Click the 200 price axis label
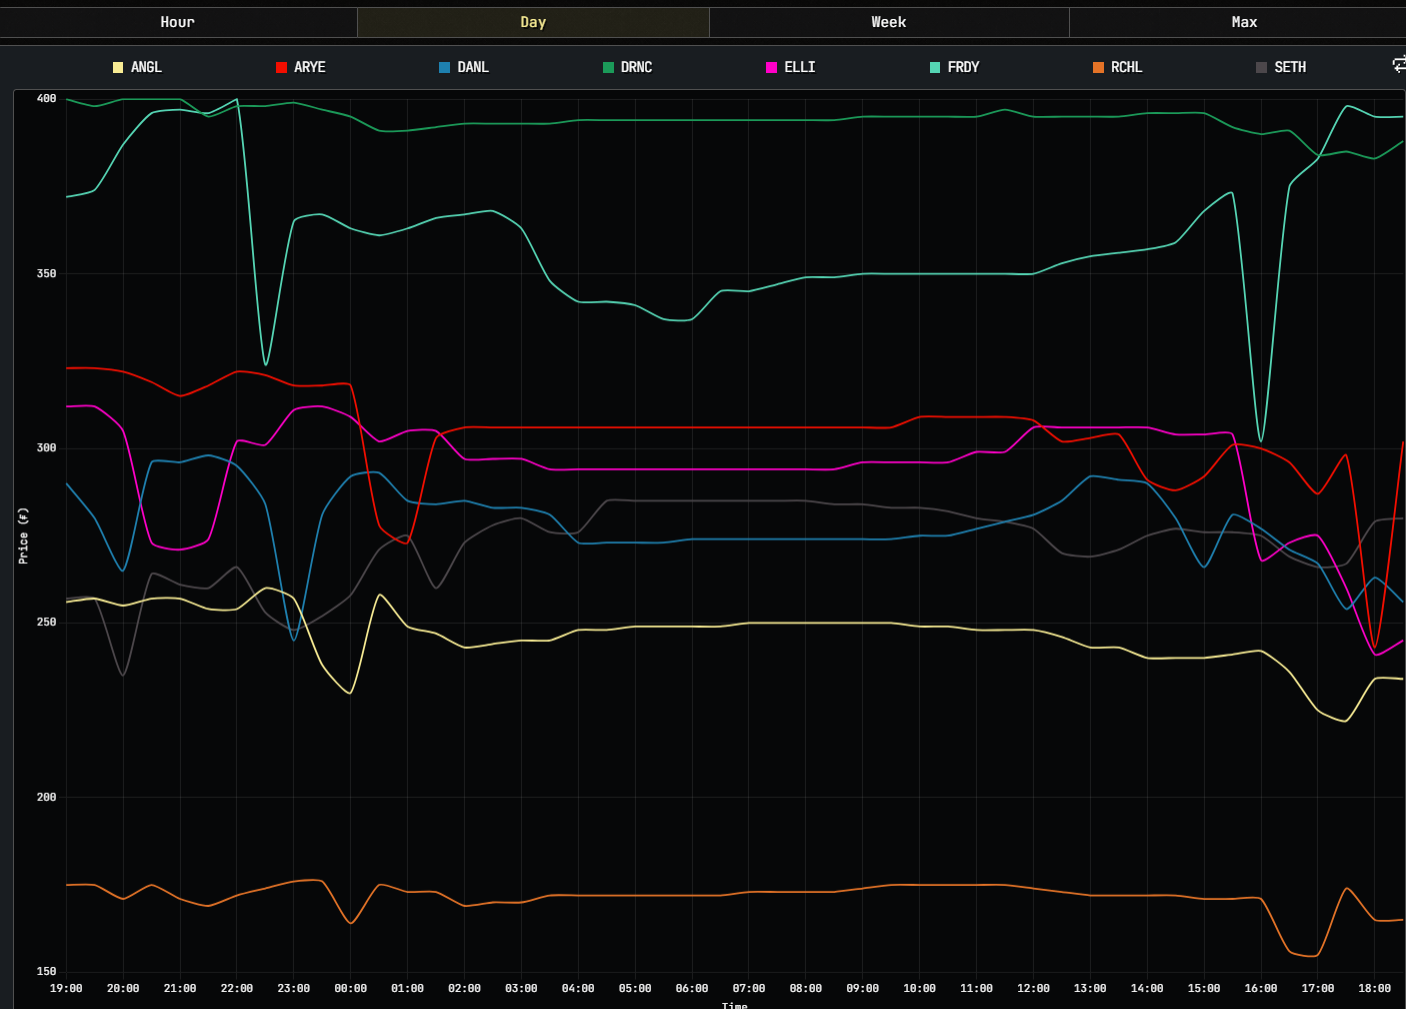Viewport: 1406px width, 1009px height. pos(46,797)
